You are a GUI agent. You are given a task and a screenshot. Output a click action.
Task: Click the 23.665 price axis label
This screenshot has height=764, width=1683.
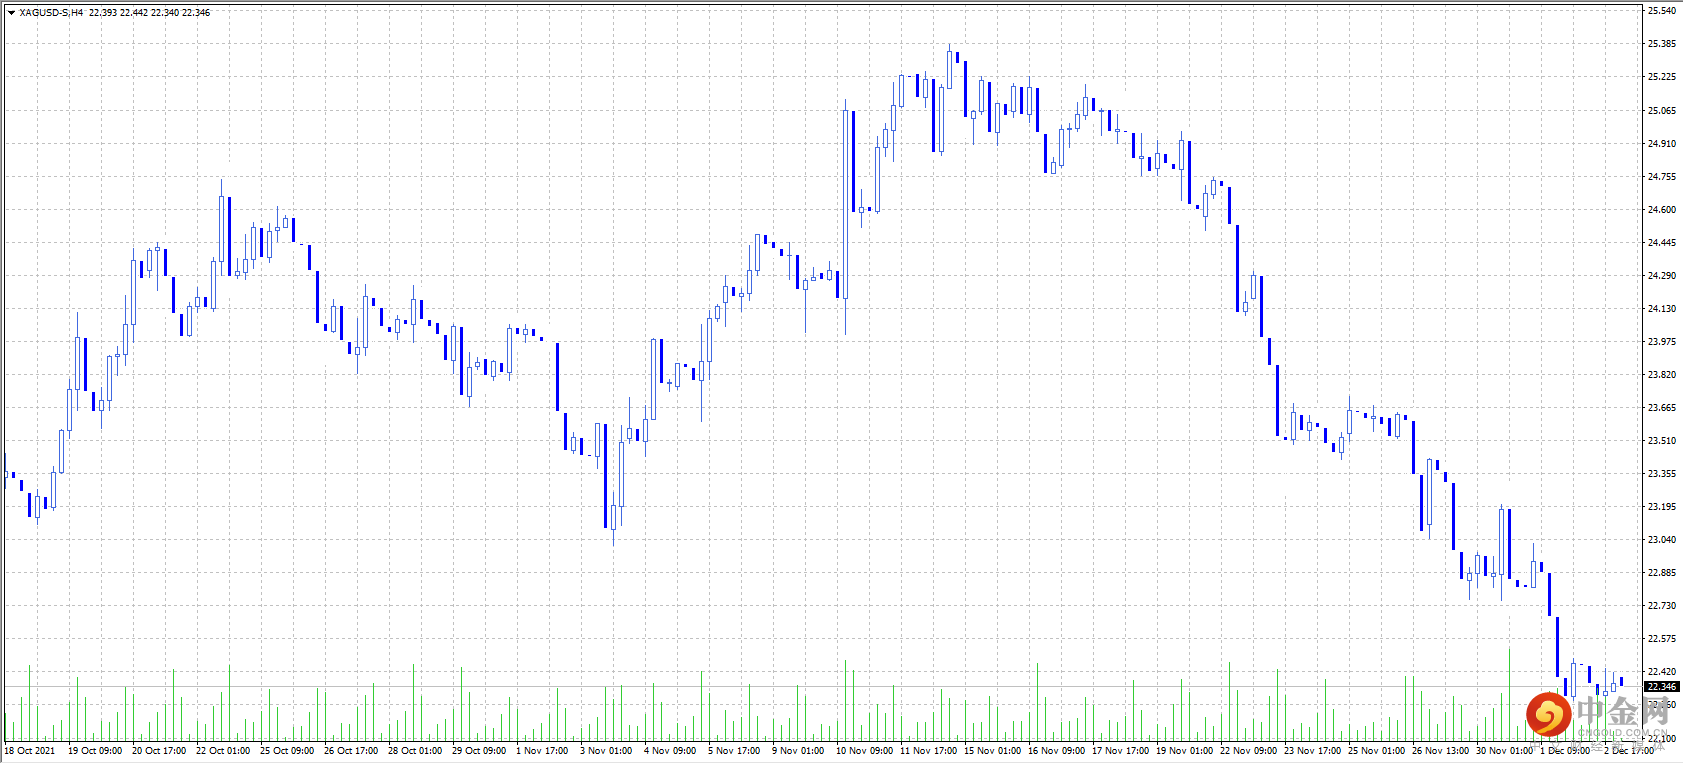[x=1661, y=408]
